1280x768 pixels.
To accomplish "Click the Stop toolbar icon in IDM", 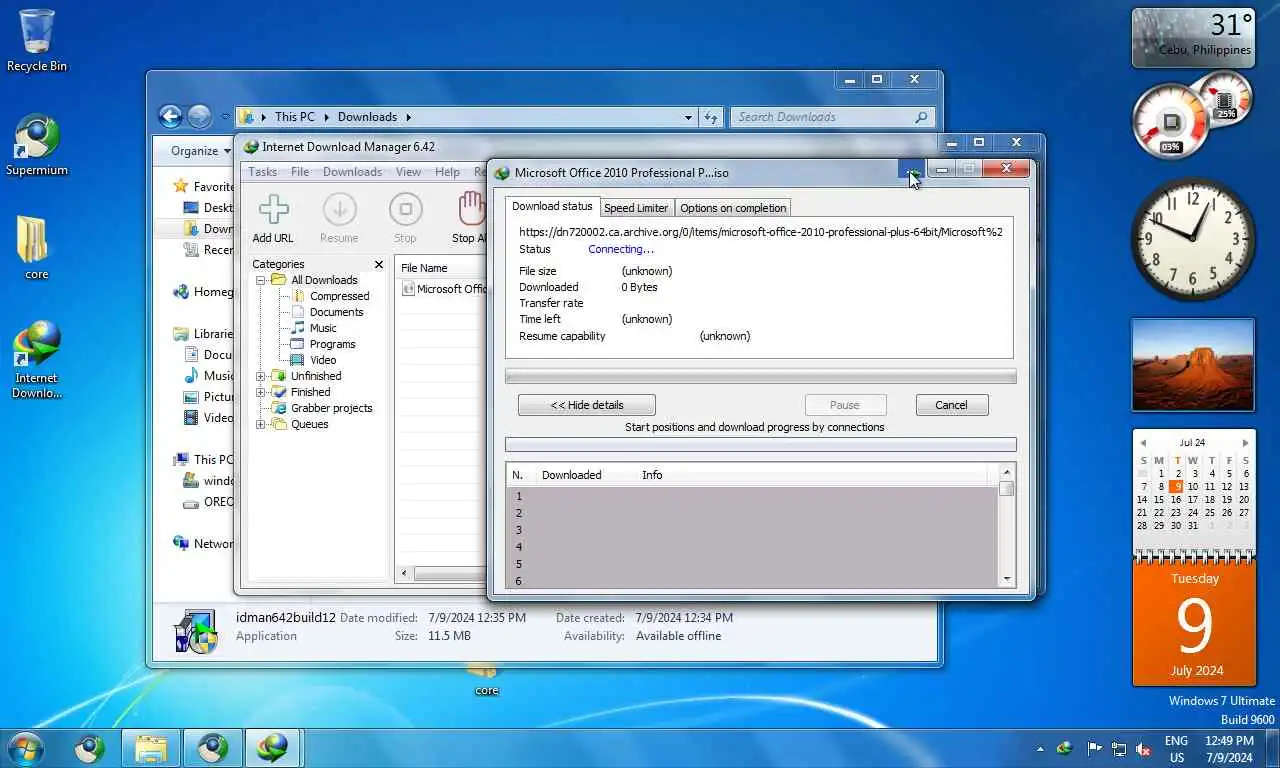I will [405, 218].
